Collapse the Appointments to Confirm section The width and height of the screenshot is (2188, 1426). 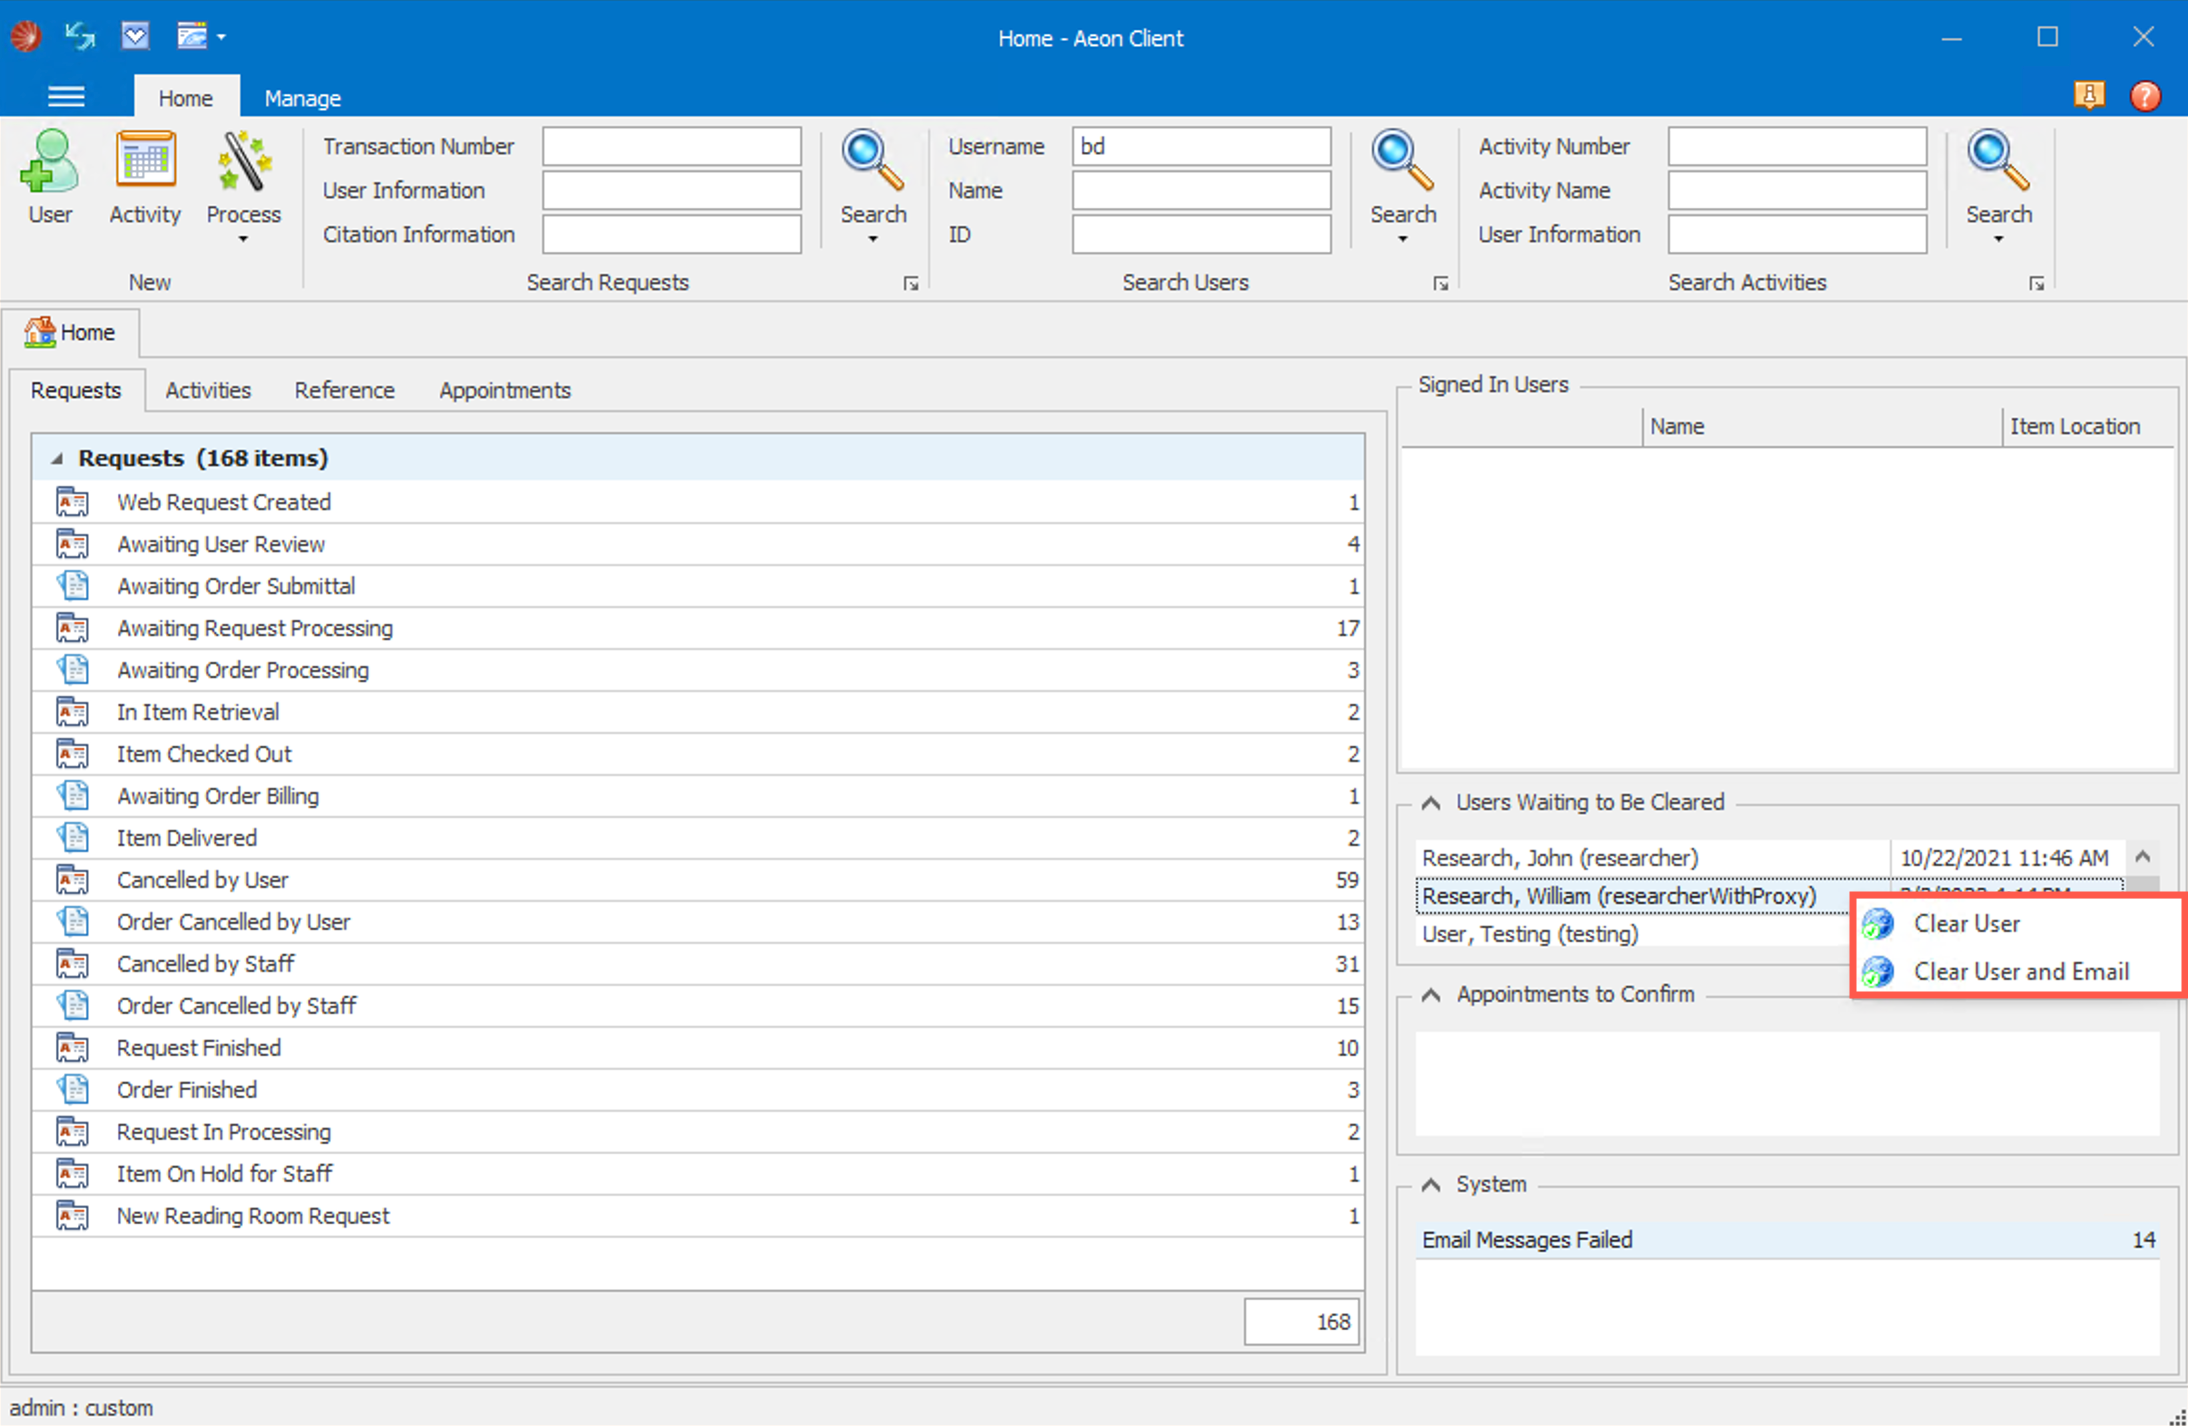[x=1430, y=994]
